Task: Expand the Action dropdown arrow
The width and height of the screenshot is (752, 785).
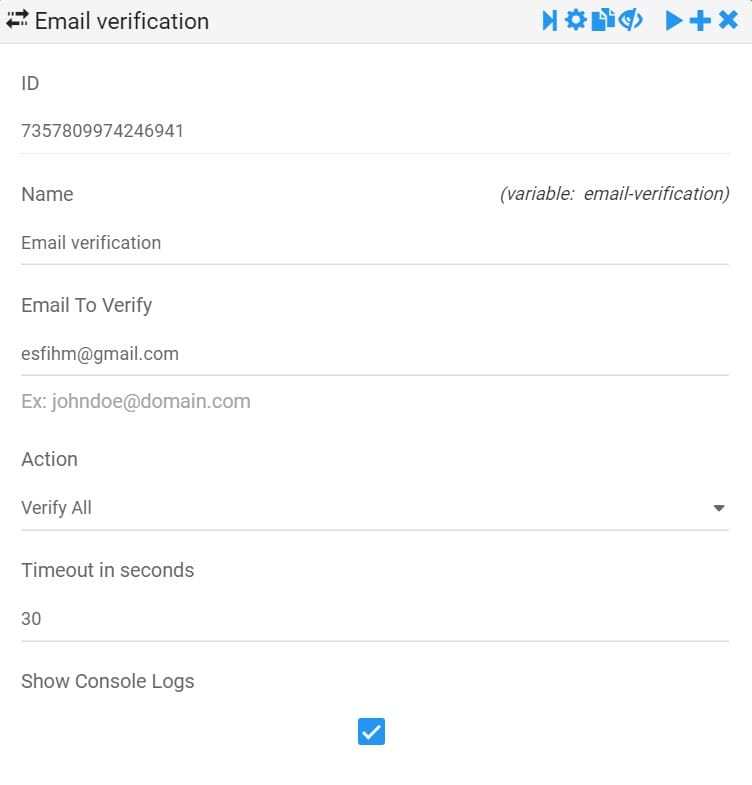Action: click(x=719, y=508)
